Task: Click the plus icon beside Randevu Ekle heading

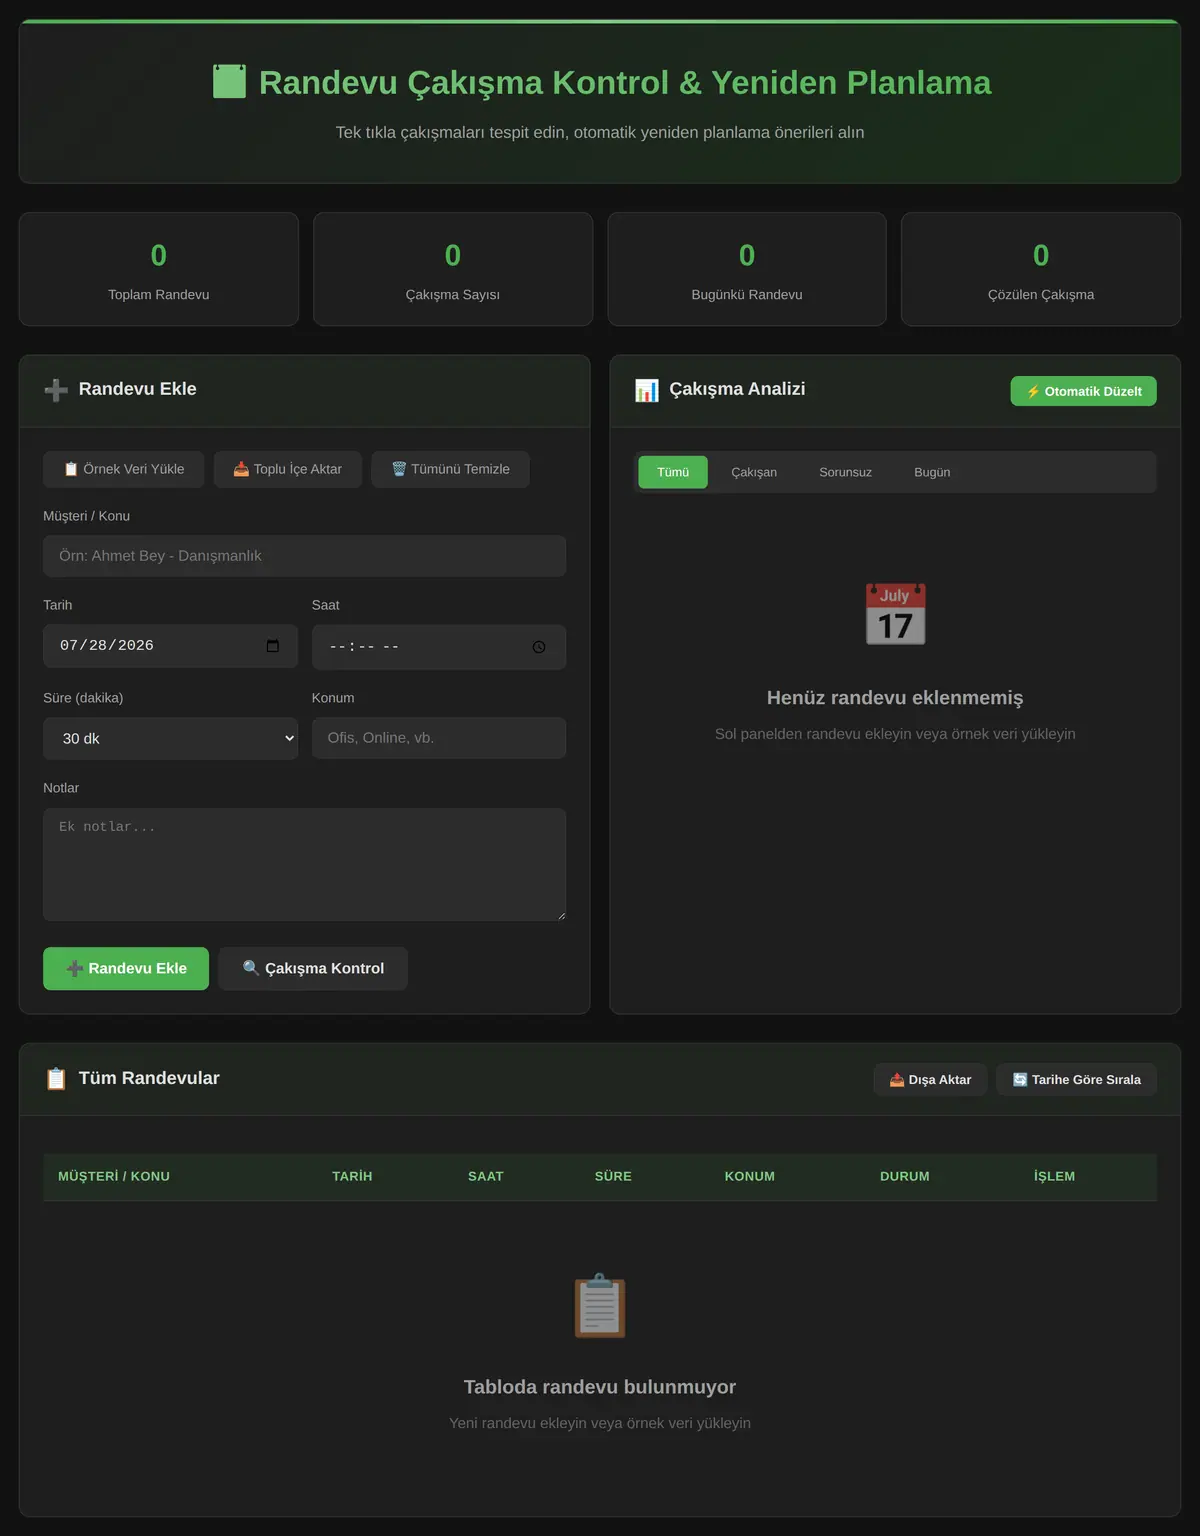Action: (56, 390)
